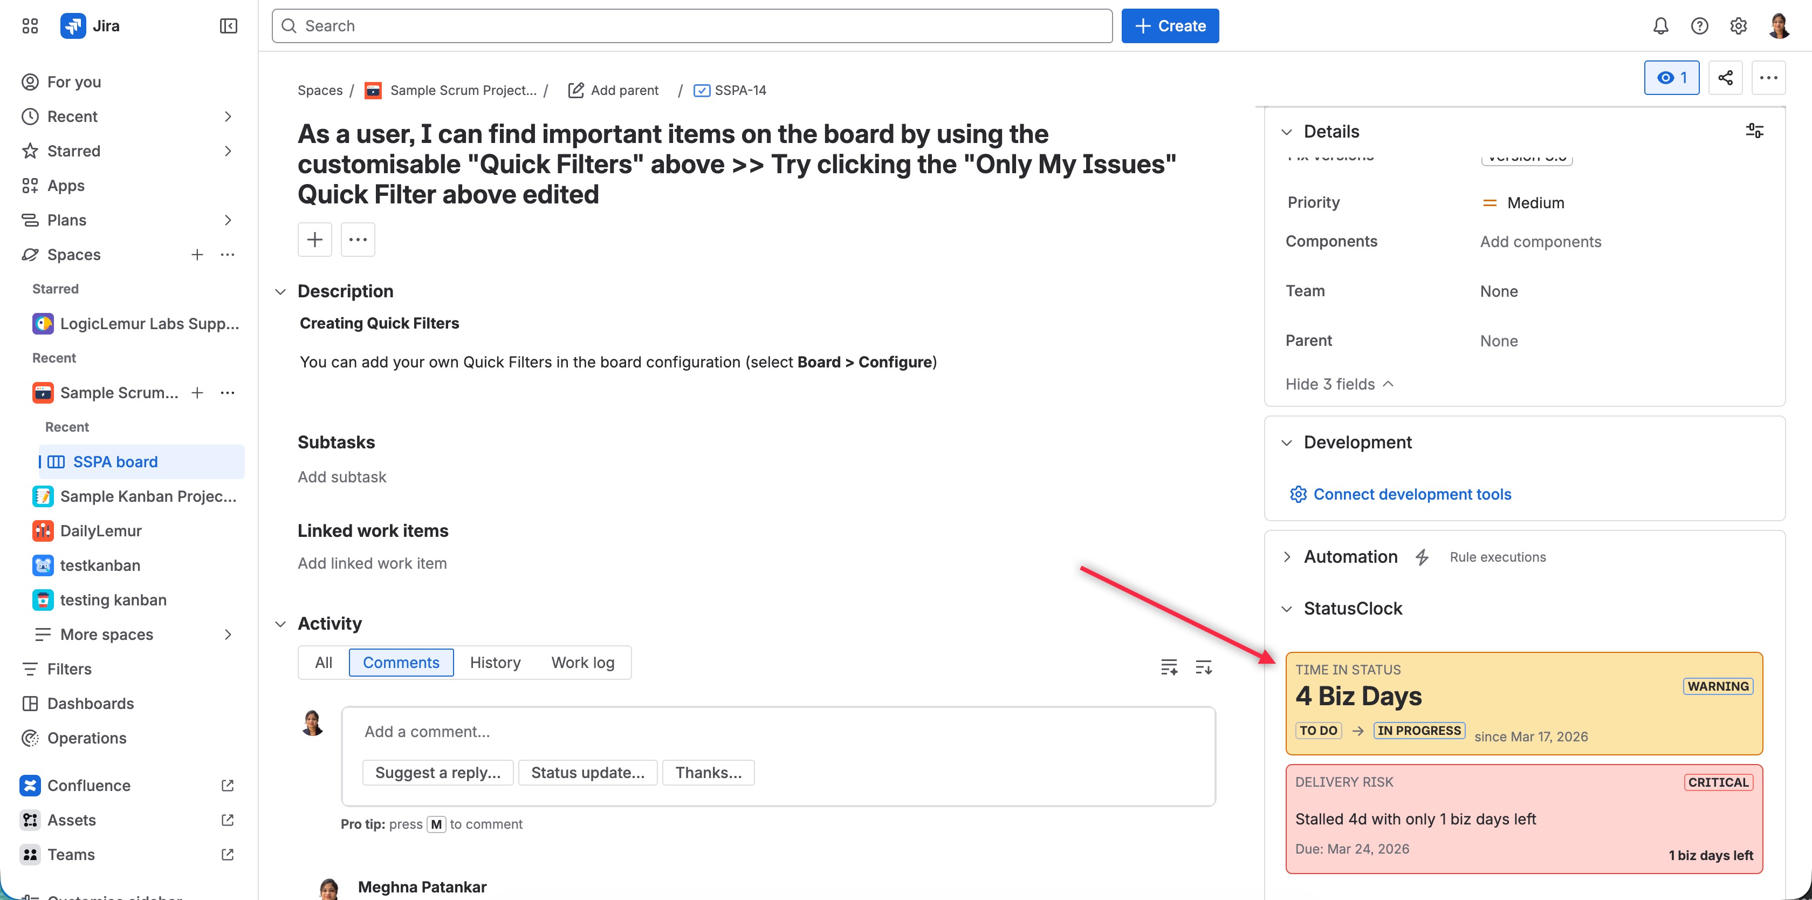This screenshot has width=1812, height=900.
Task: Collapse the Description section chevron
Action: [281, 291]
